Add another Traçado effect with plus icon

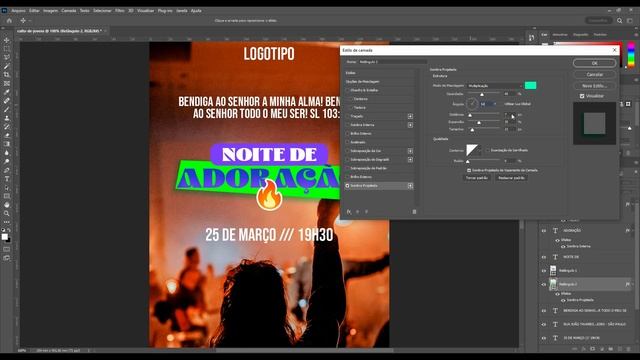(x=410, y=116)
